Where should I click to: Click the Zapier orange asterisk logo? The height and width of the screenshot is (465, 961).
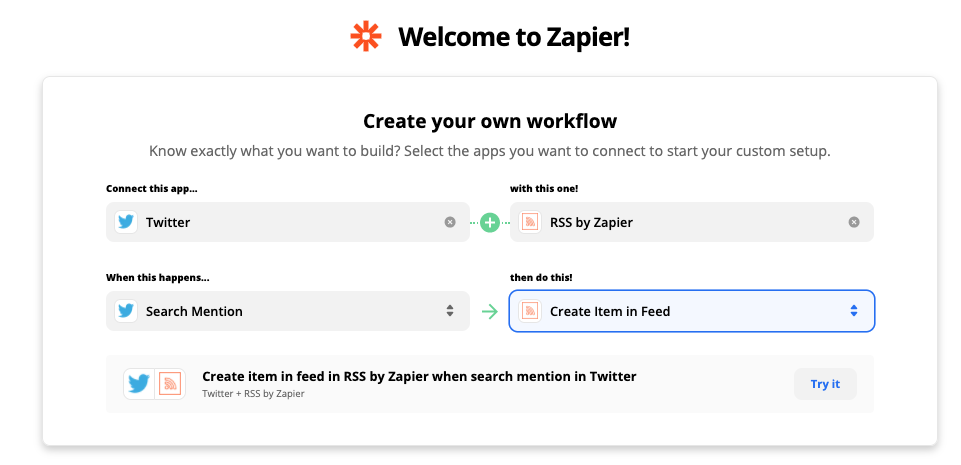click(x=366, y=36)
